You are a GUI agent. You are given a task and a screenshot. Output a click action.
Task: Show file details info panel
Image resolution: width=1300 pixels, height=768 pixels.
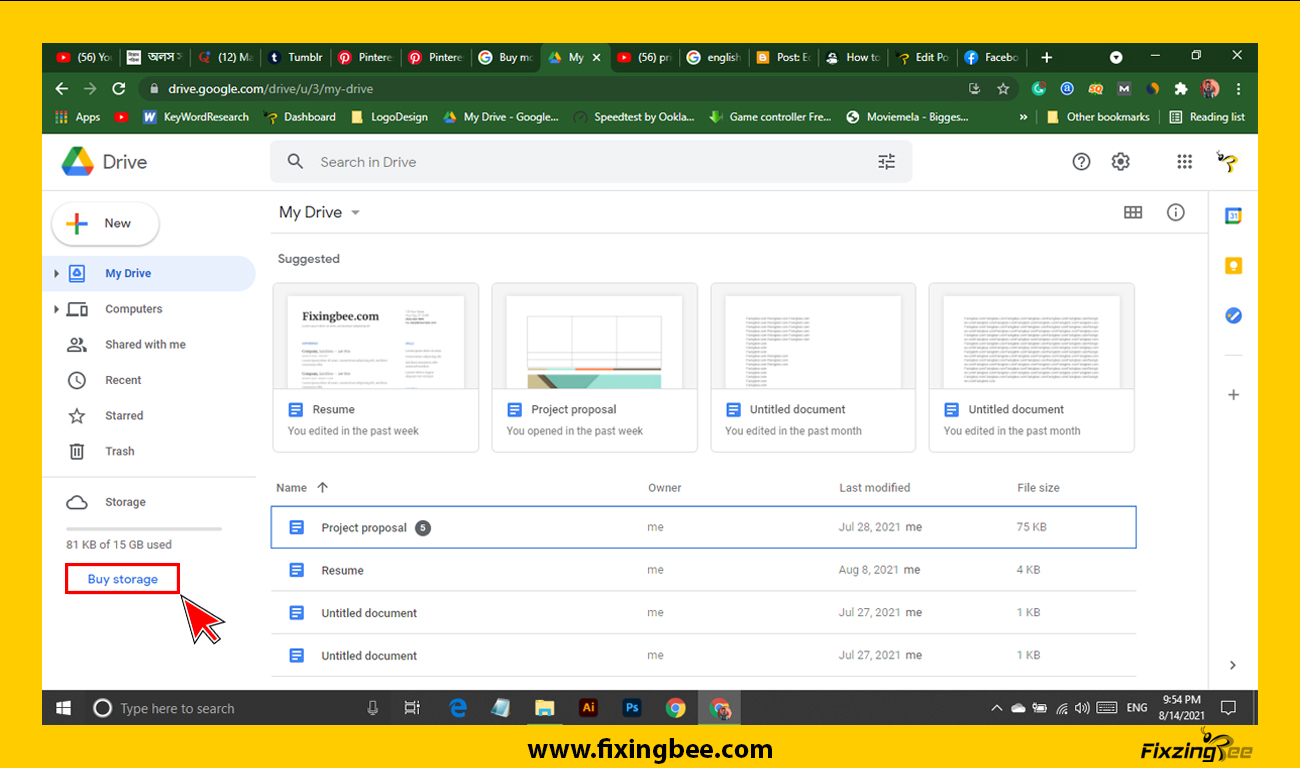pos(1176,212)
